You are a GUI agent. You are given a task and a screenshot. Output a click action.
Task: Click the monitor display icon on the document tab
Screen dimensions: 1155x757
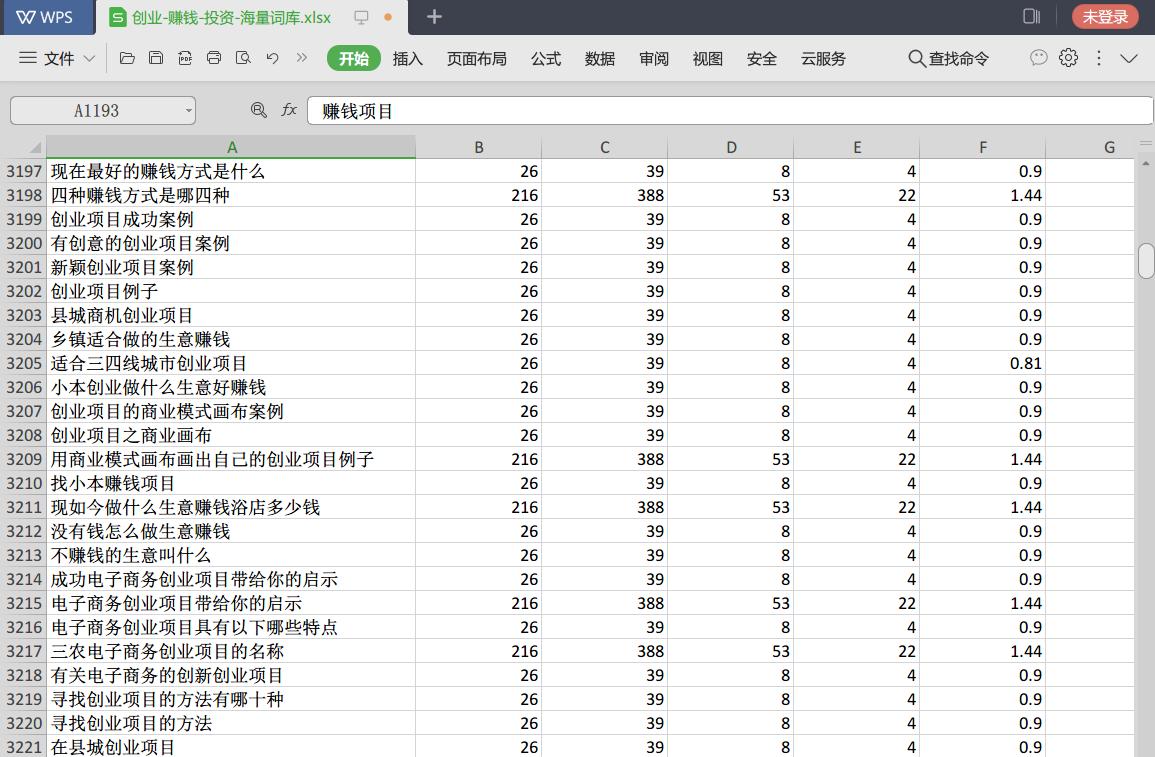pyautogui.click(x=361, y=17)
